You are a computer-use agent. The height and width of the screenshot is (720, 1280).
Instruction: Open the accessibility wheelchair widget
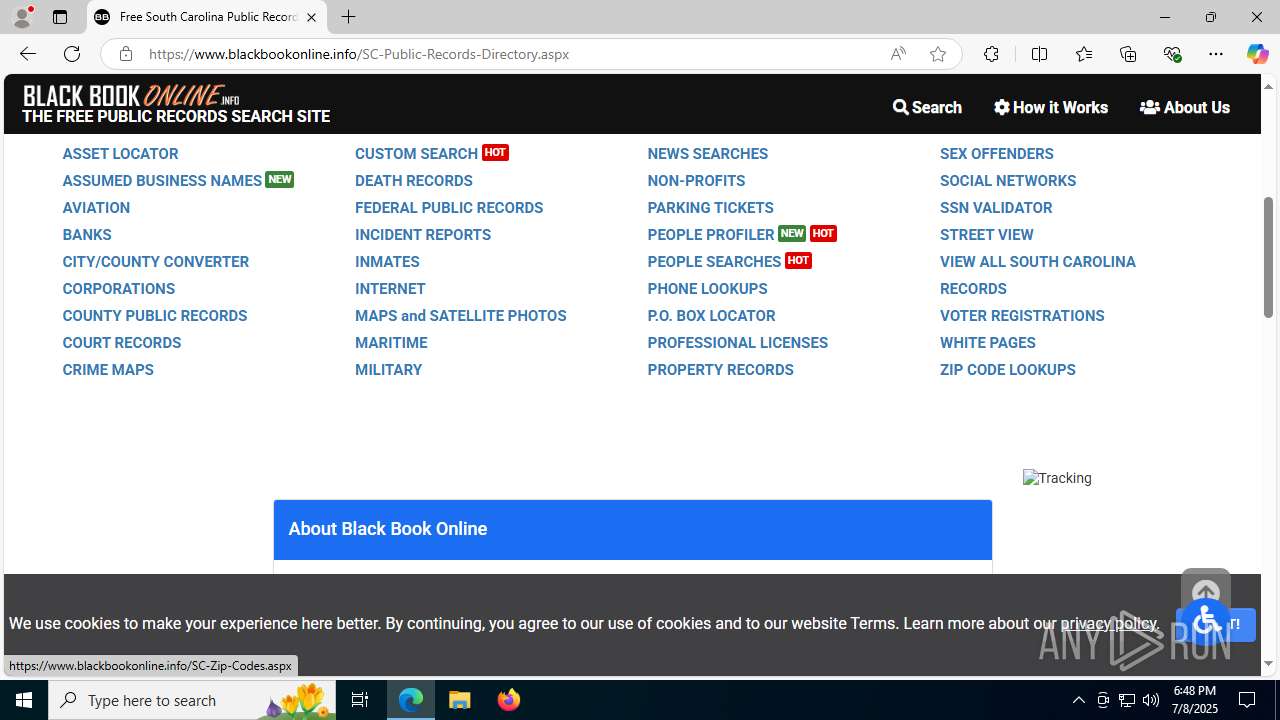click(x=1207, y=621)
